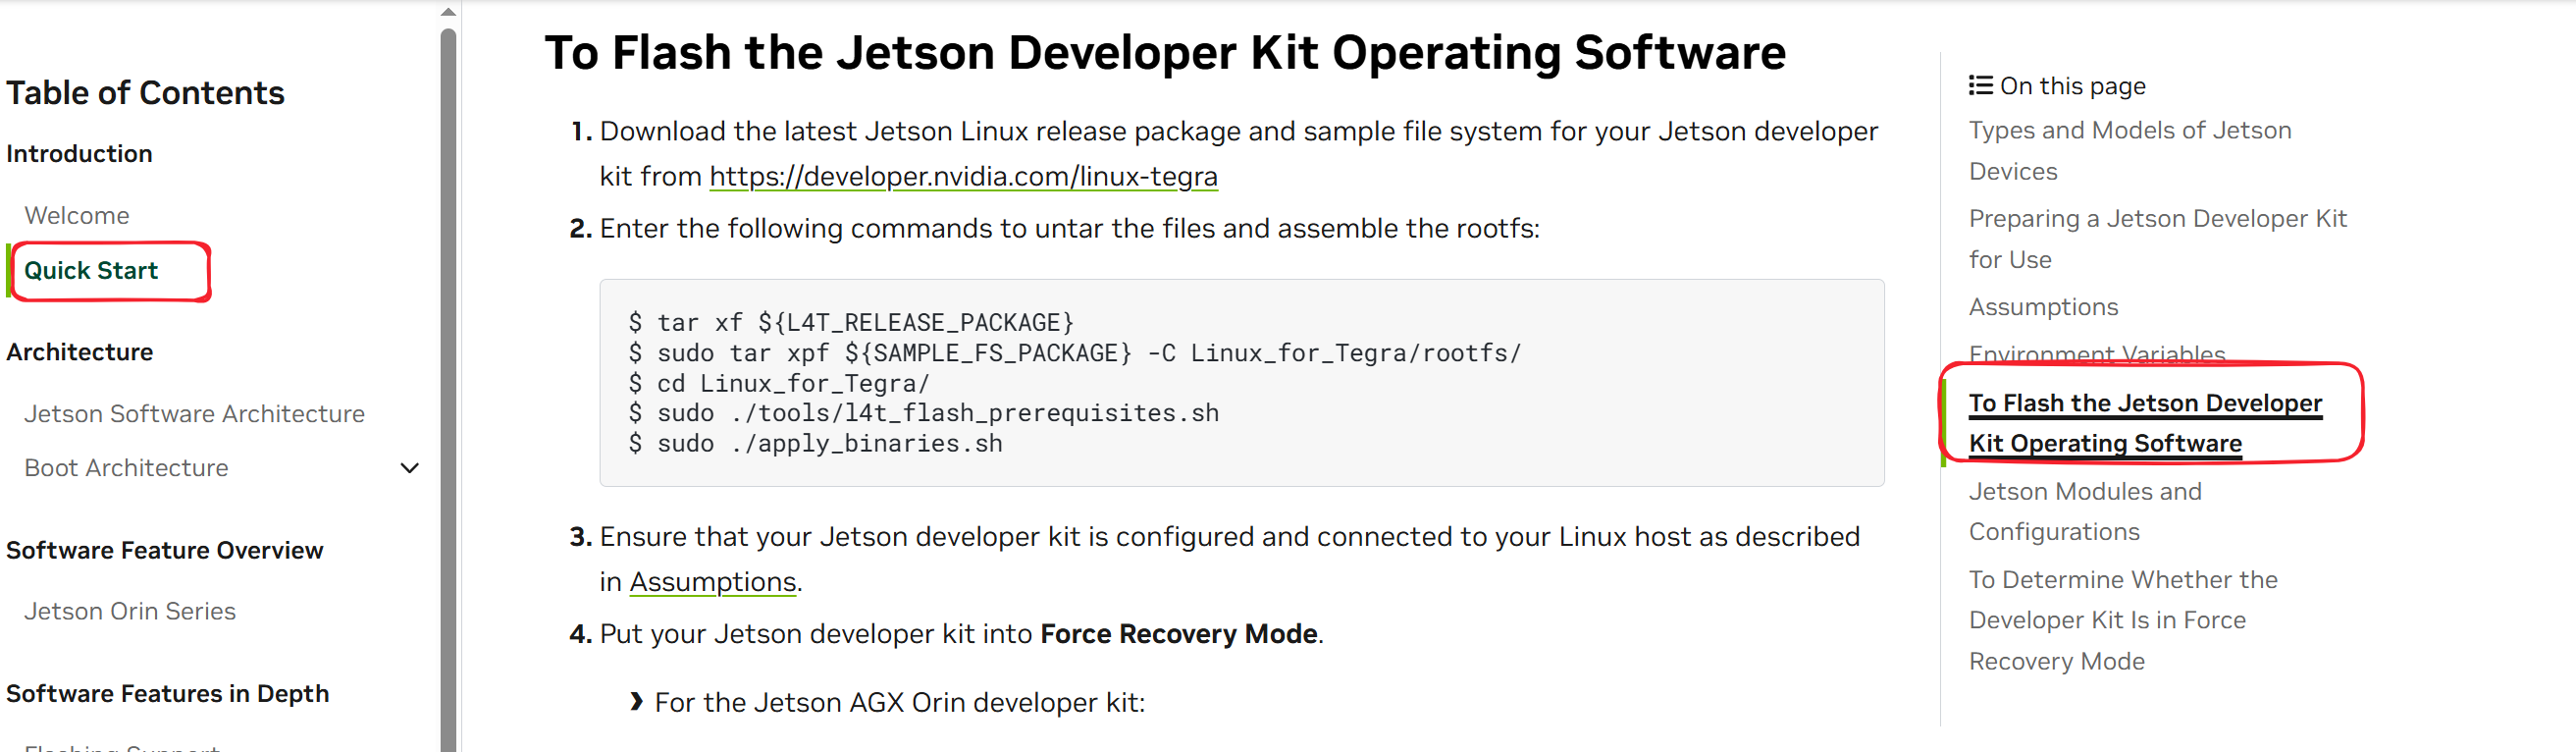Open Jetson Software Architecture page
The image size is (2576, 752).
(194, 414)
